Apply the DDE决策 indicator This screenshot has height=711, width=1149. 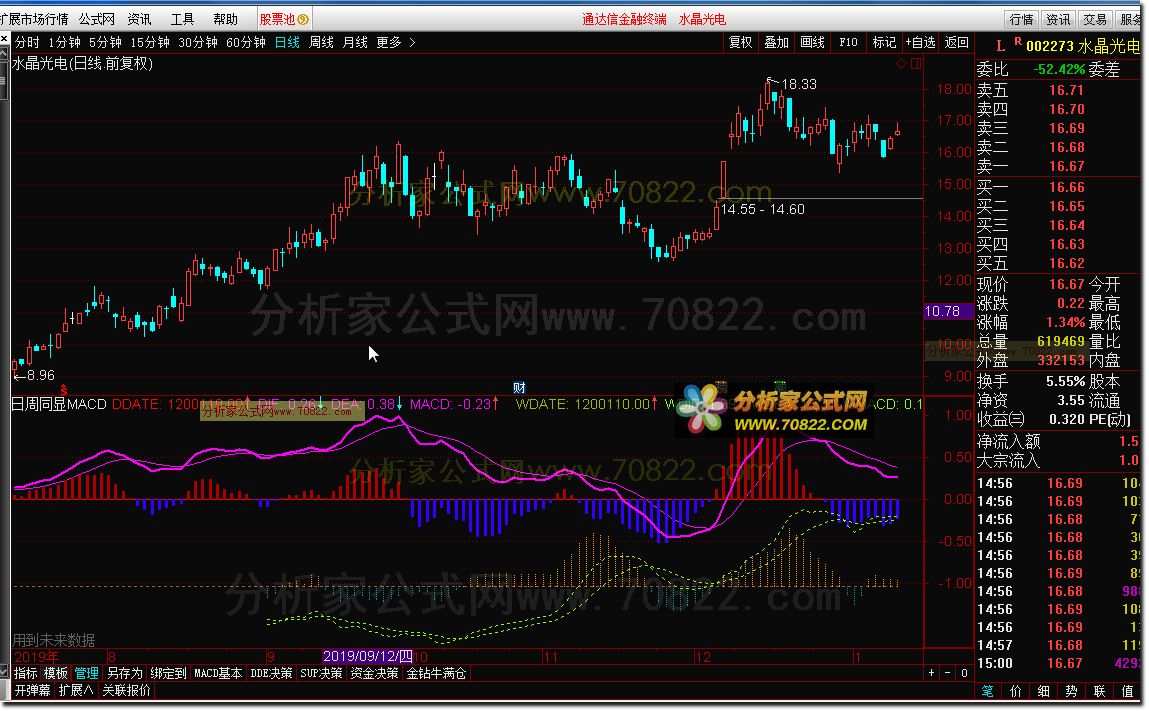point(271,673)
